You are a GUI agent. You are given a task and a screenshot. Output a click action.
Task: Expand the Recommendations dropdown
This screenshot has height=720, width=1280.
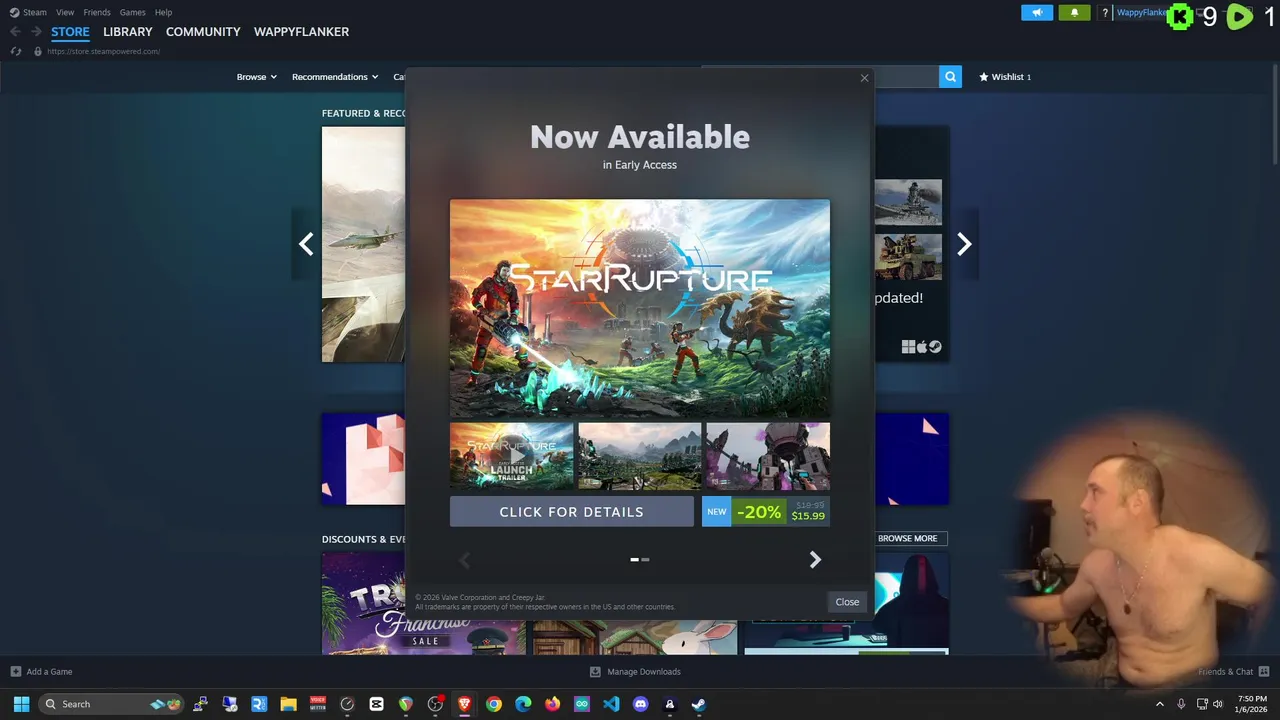pos(335,77)
